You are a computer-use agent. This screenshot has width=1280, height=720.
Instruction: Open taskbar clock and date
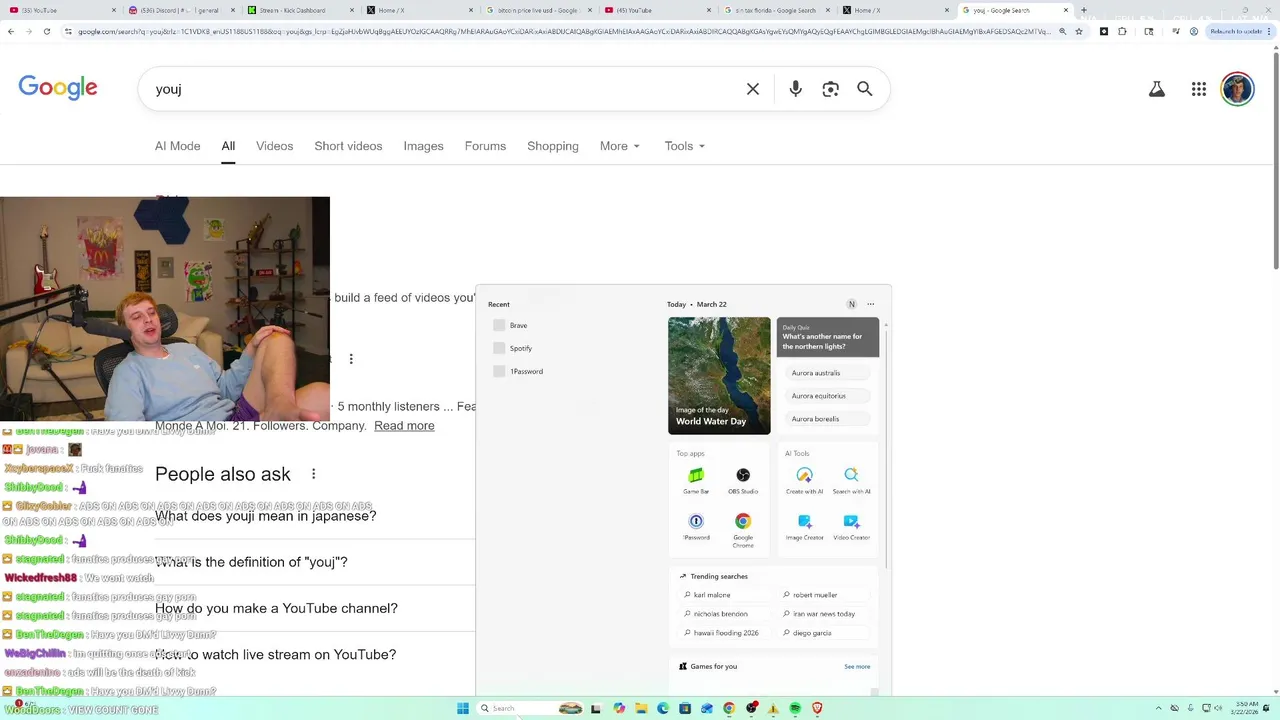click(1246, 708)
